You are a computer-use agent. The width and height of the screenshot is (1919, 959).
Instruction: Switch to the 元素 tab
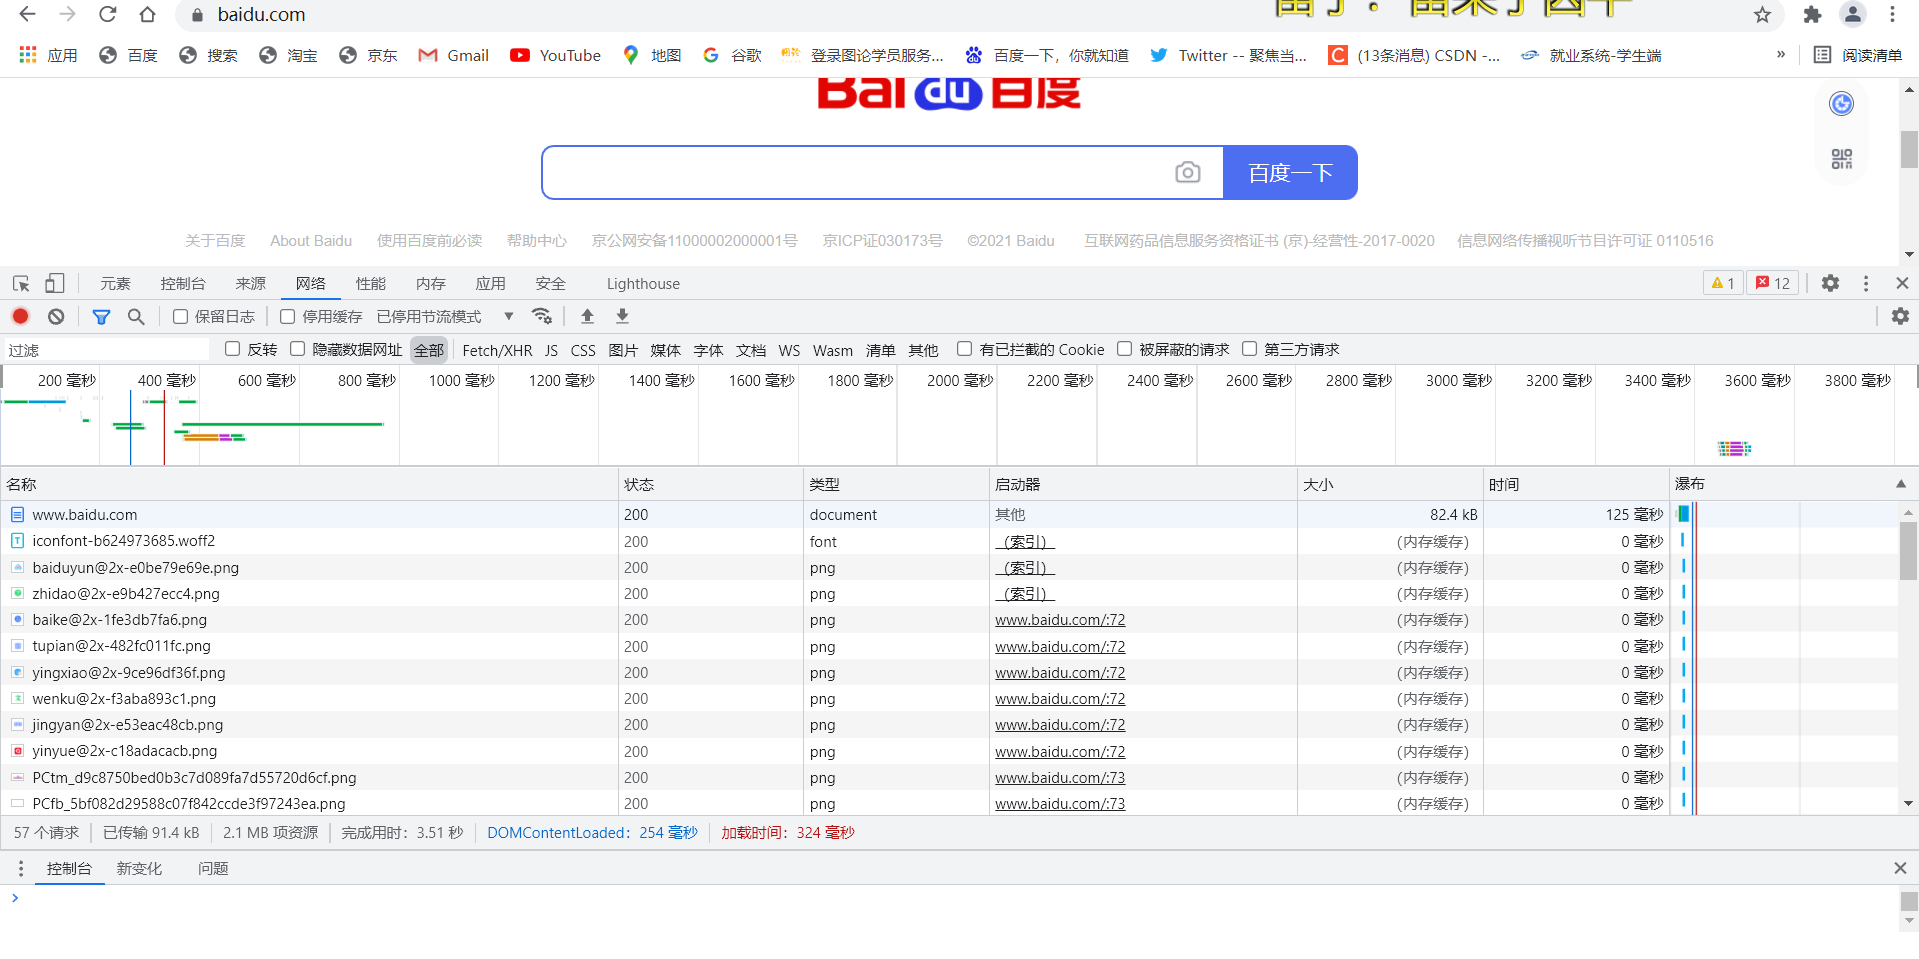tap(115, 284)
